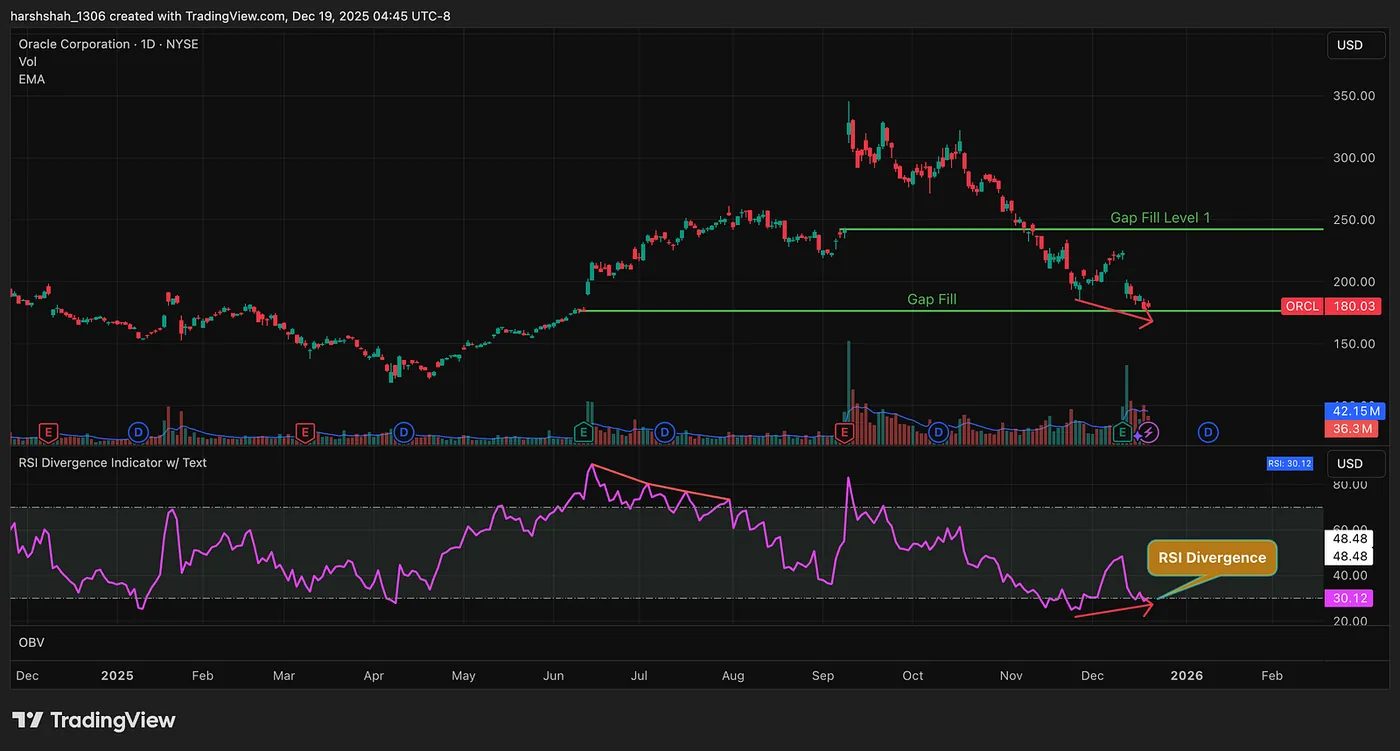The height and width of the screenshot is (751, 1400).
Task: Click the 2026 label on time axis
Action: point(1187,676)
